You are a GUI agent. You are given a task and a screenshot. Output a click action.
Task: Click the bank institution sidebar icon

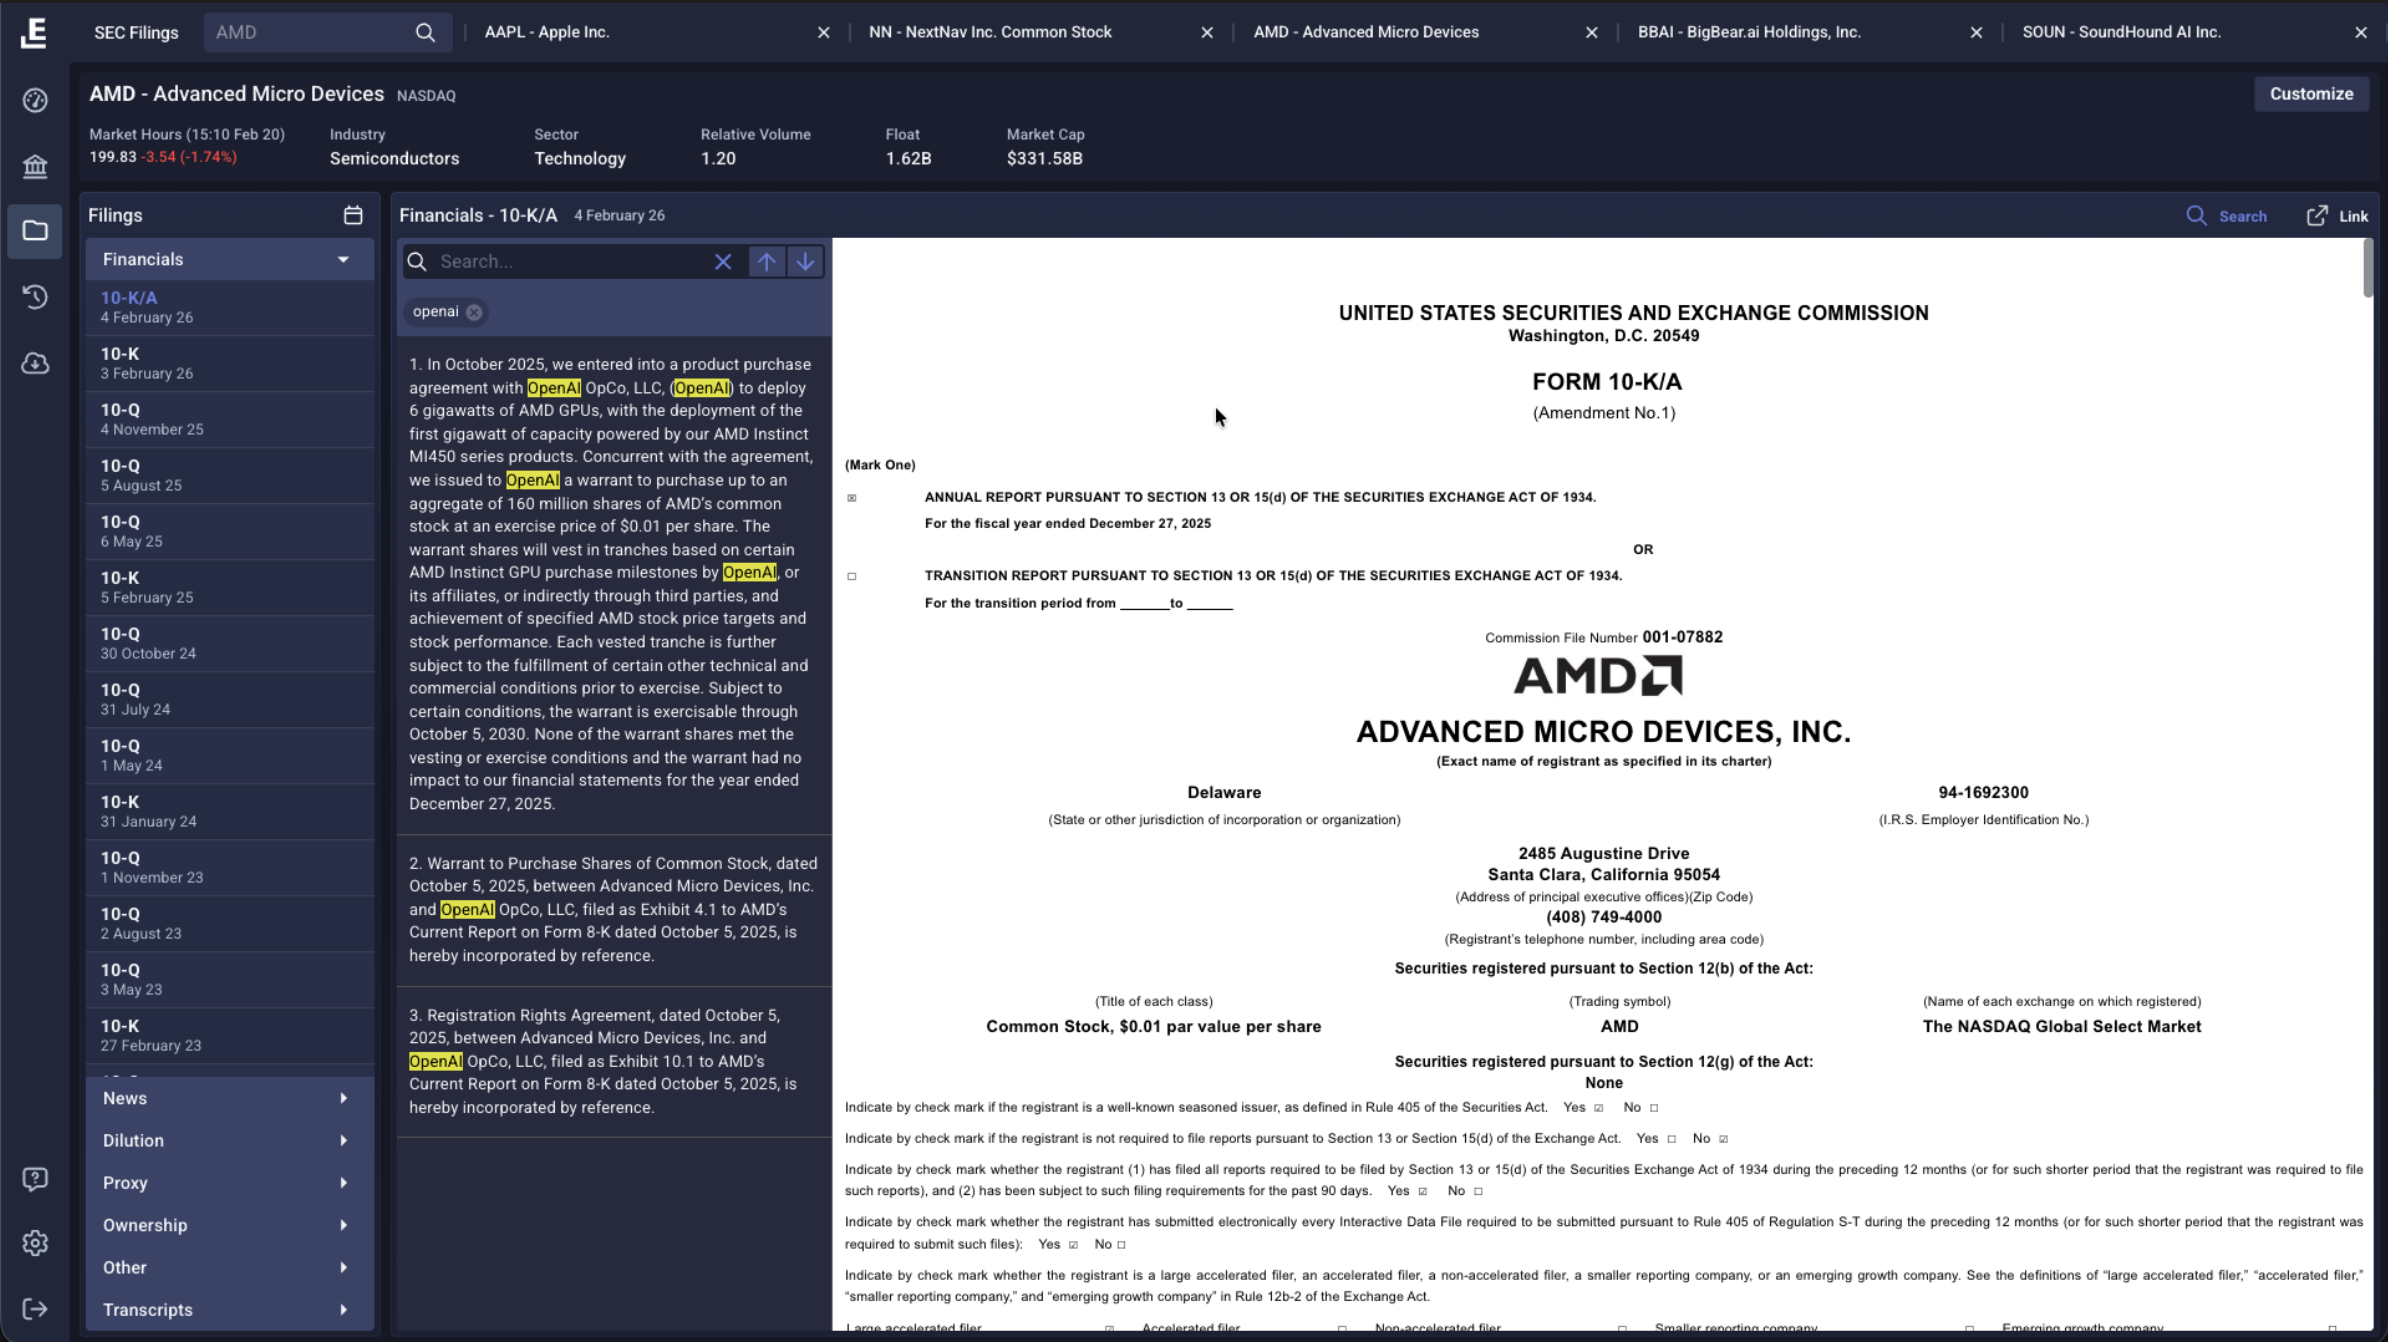pyautogui.click(x=35, y=165)
